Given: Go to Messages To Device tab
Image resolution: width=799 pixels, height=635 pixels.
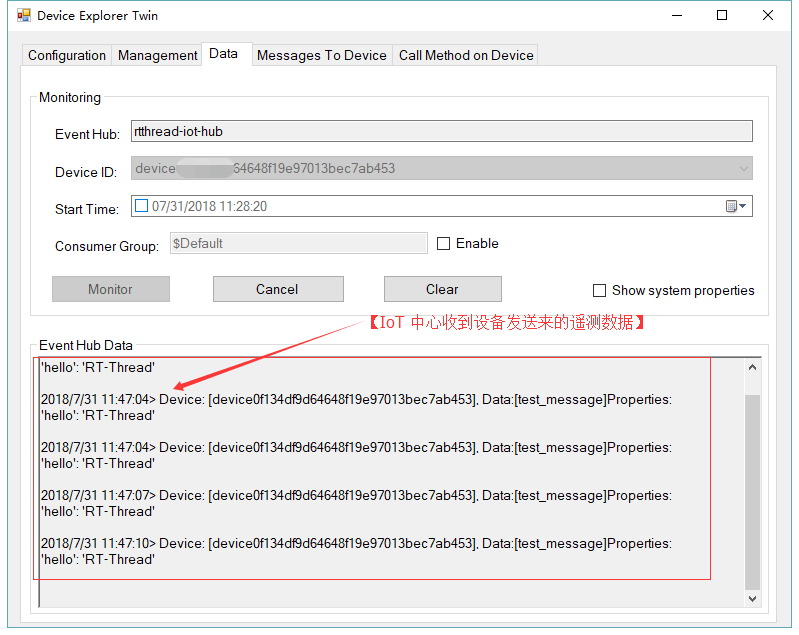Looking at the screenshot, I should coord(321,56).
